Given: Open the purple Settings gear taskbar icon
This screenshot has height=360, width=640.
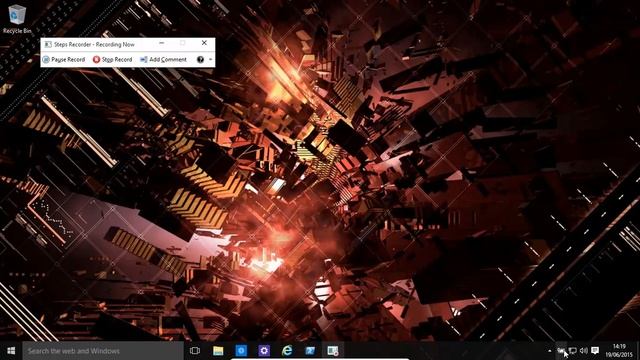Looking at the screenshot, I should 264,351.
